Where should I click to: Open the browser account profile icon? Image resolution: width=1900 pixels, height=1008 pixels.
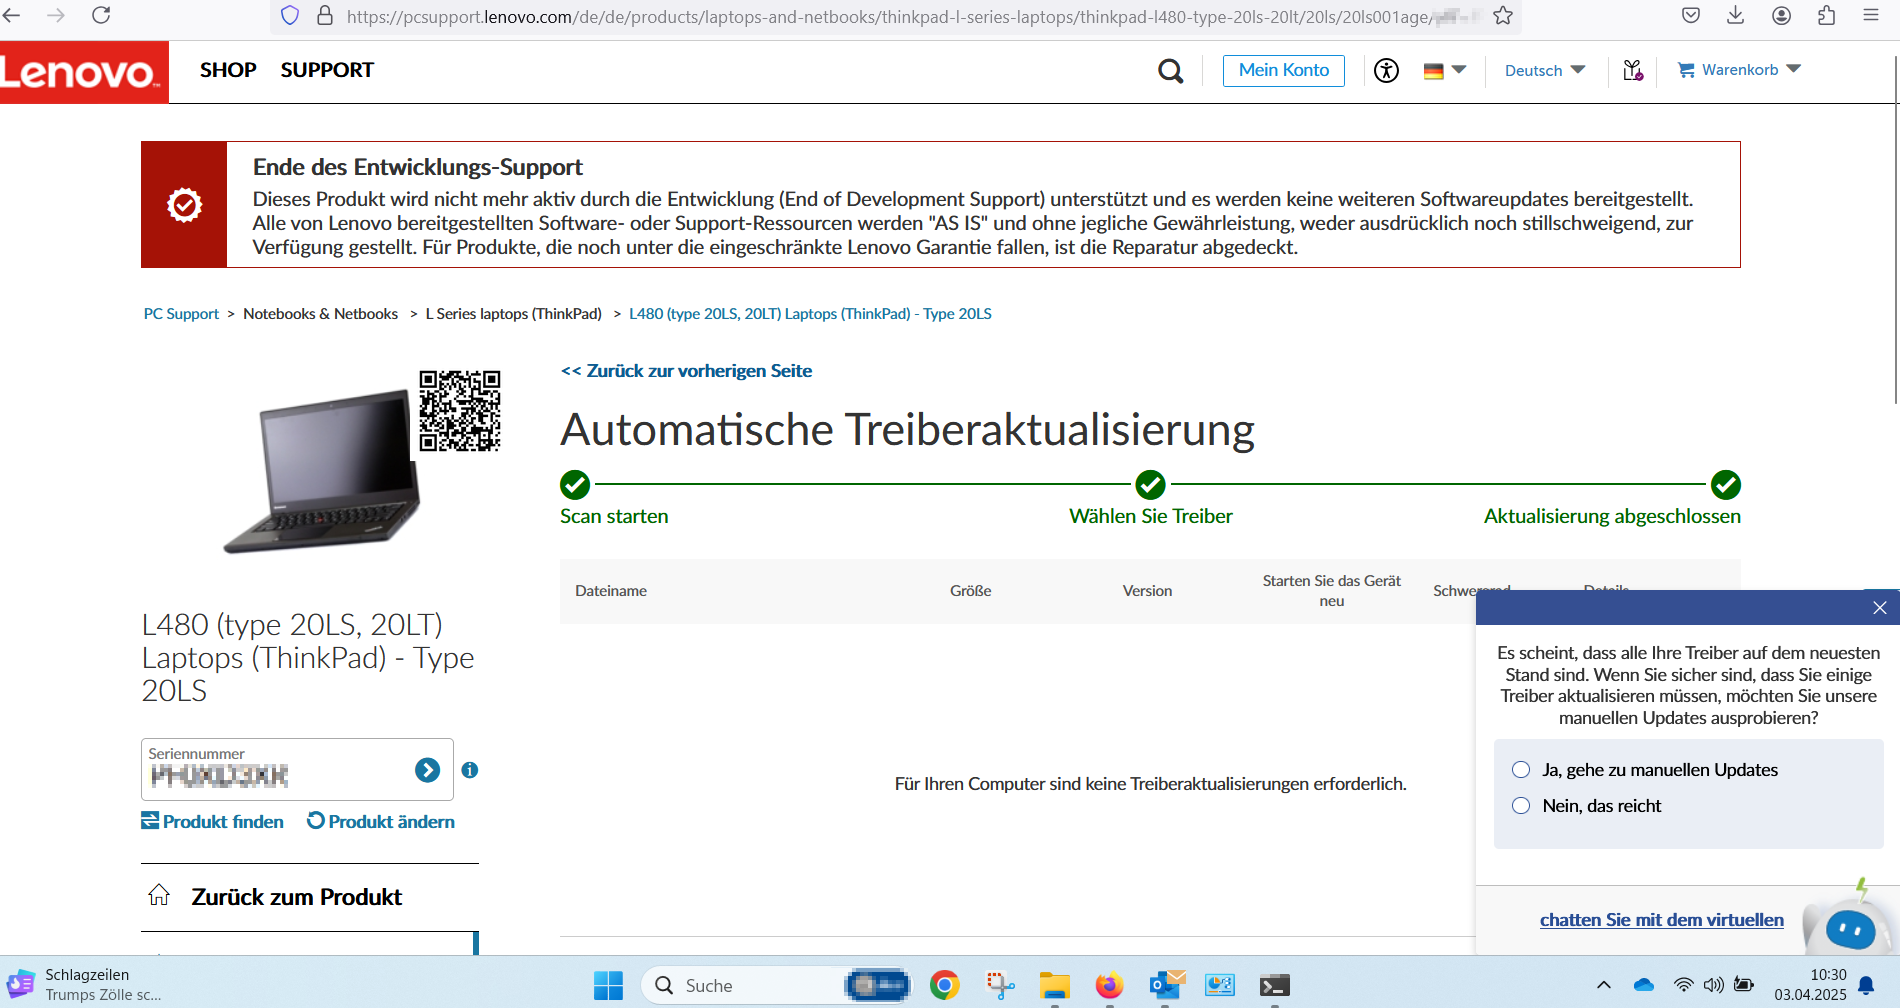(1781, 16)
